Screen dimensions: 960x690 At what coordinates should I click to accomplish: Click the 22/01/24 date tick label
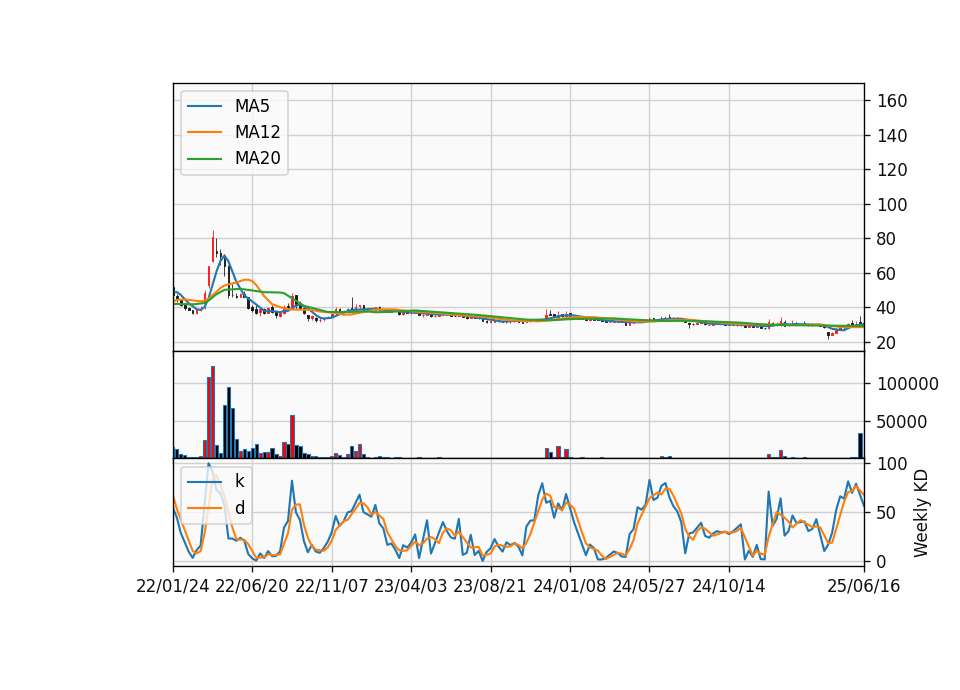pyautogui.click(x=173, y=586)
